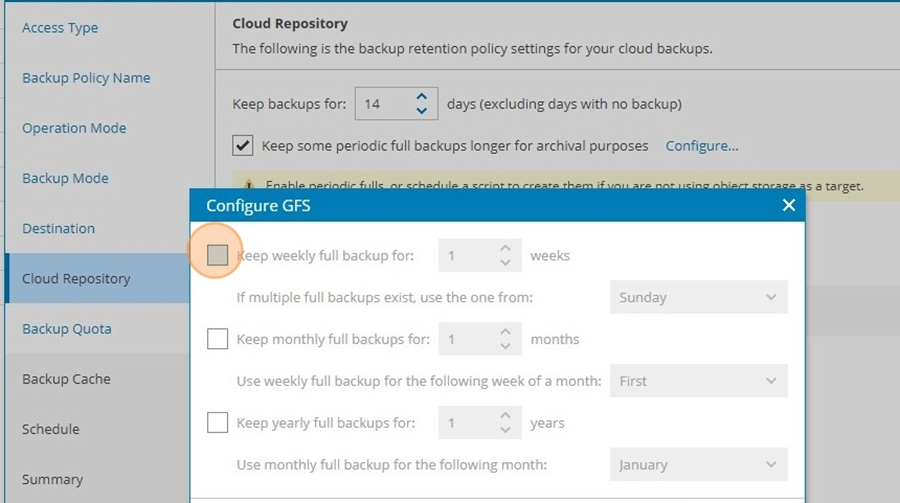900x503 pixels.
Task: Go to the Access Type step
Action: [x=60, y=28]
